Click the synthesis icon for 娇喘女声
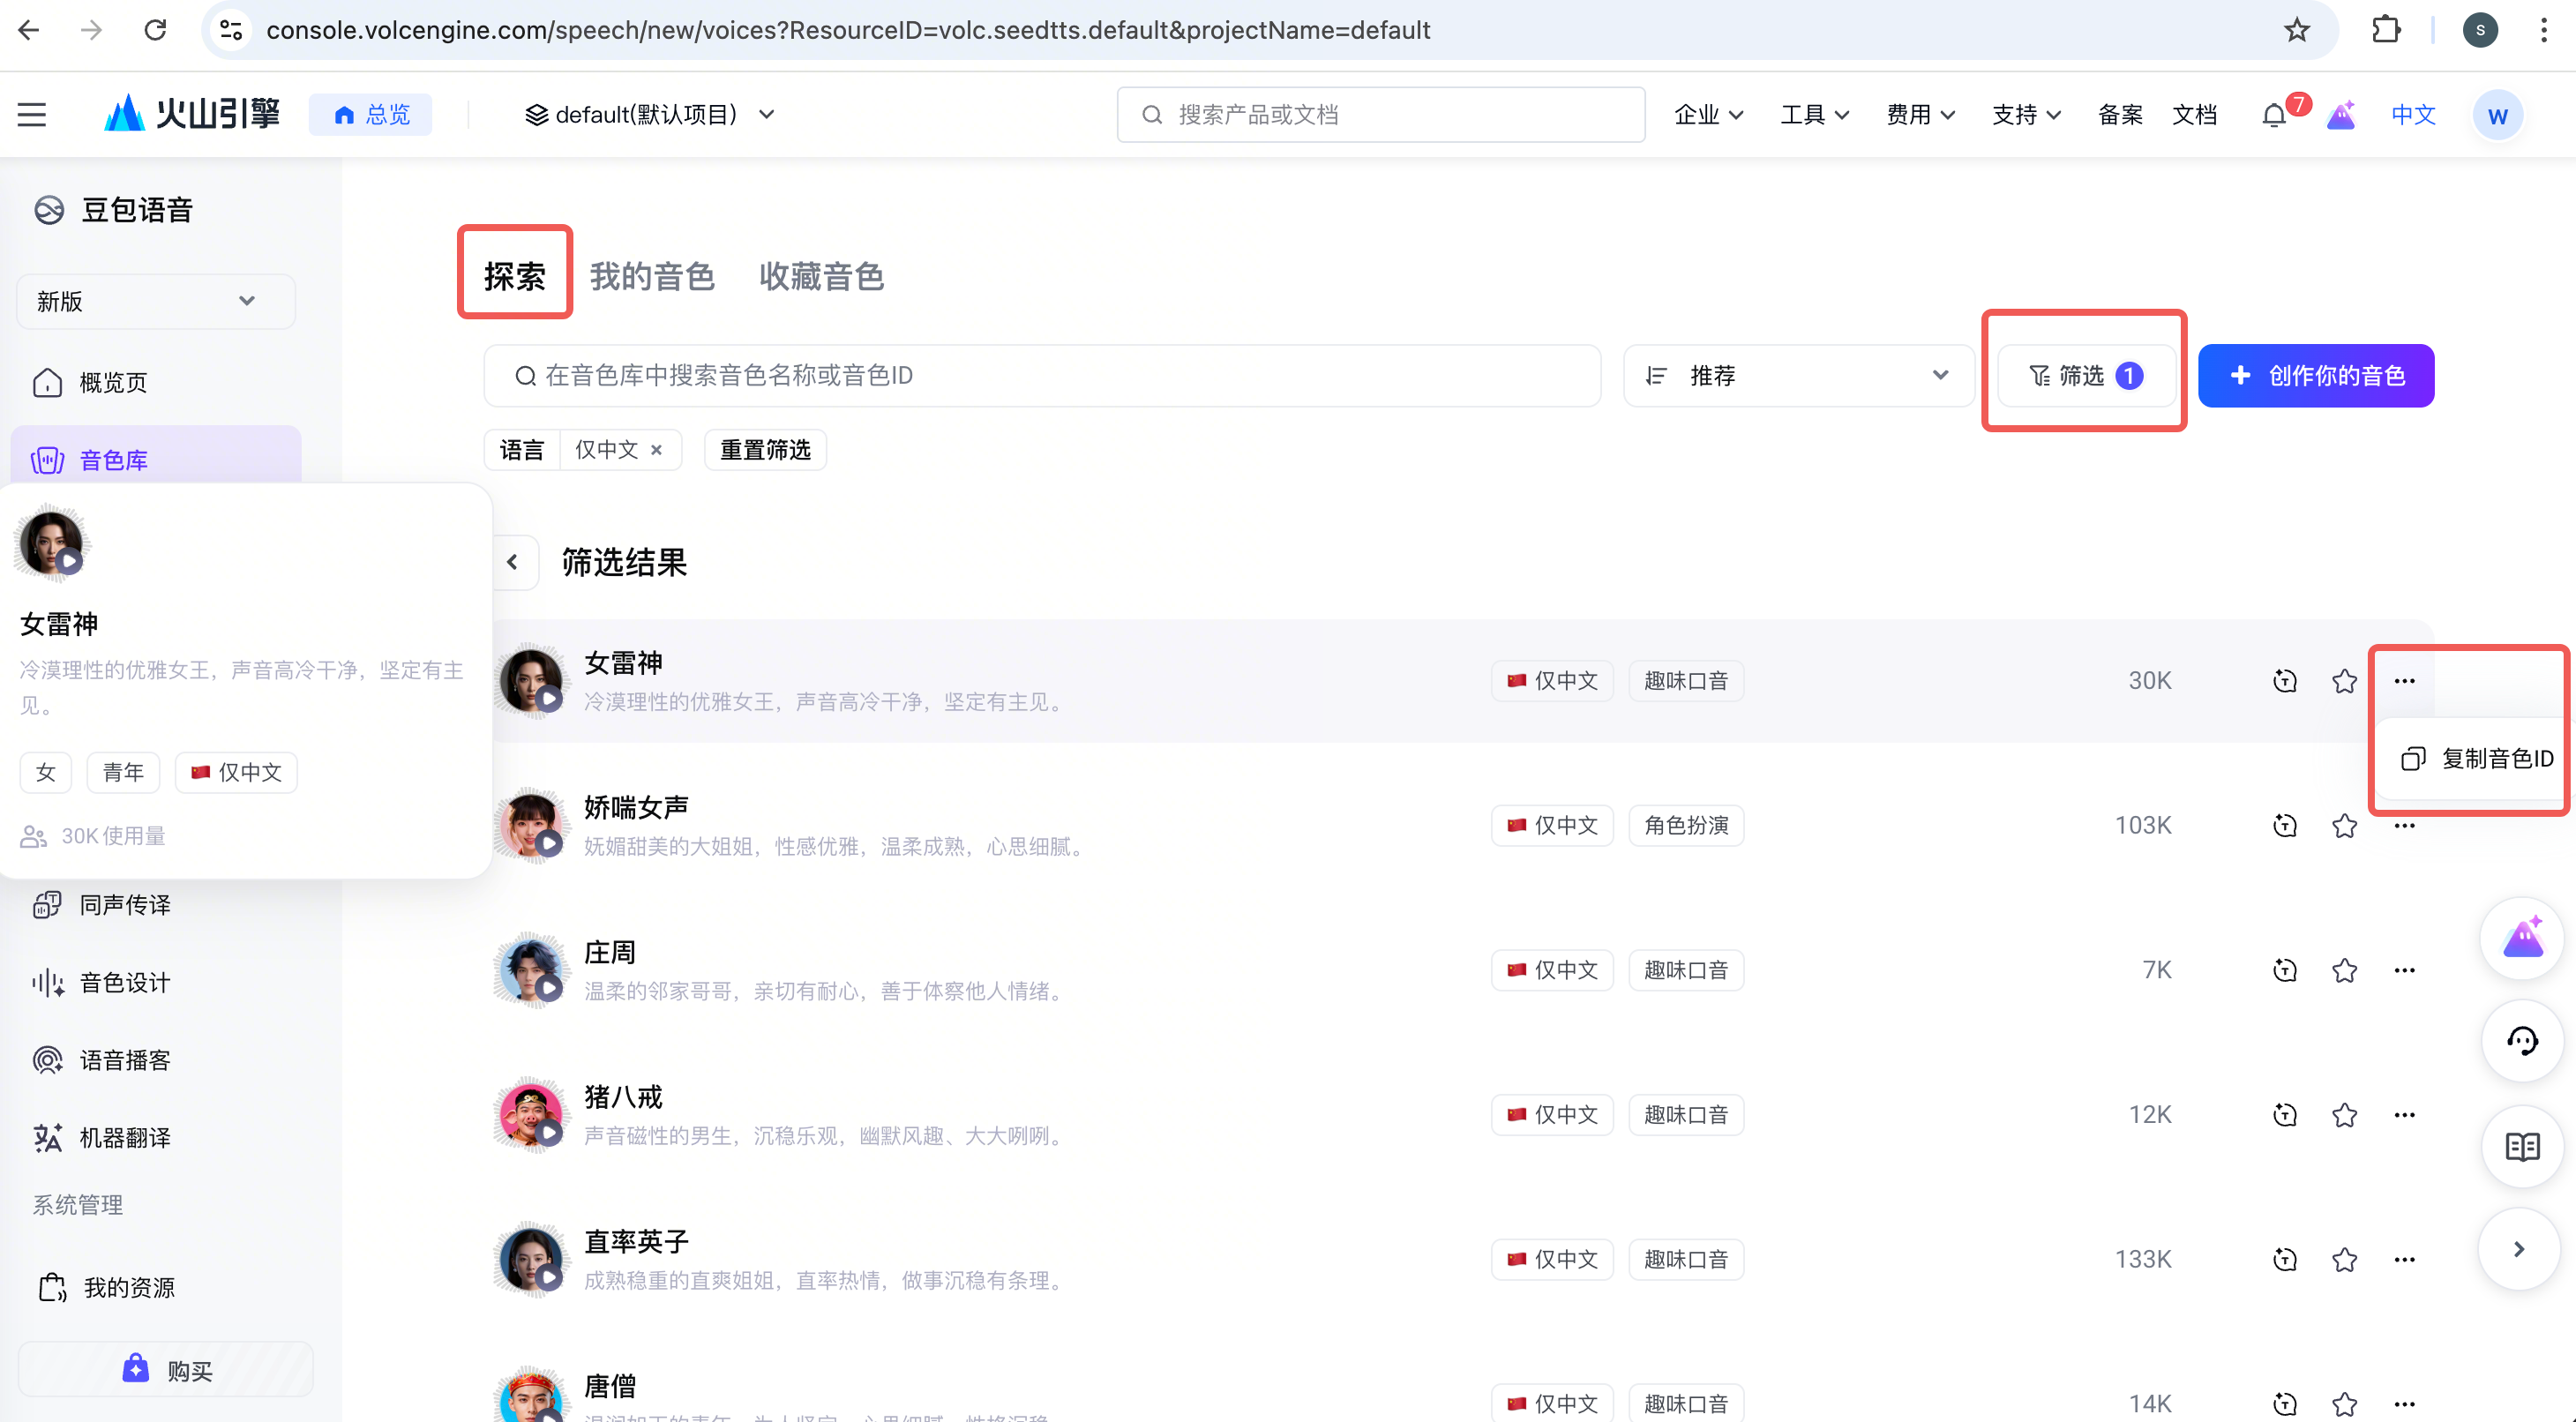Image resolution: width=2576 pixels, height=1422 pixels. (2285, 826)
